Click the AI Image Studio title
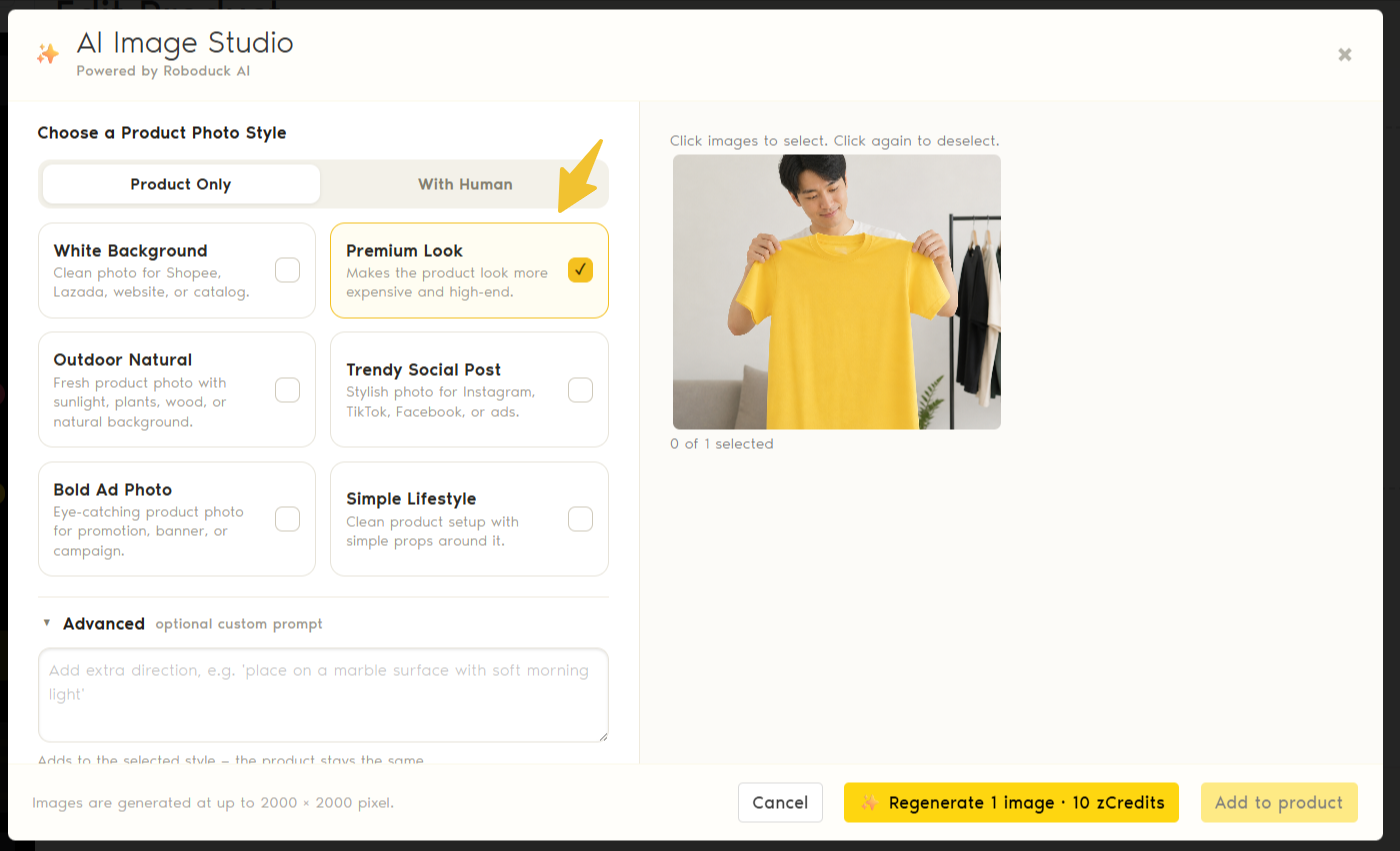Viewport: 1400px width, 851px height. [x=185, y=43]
